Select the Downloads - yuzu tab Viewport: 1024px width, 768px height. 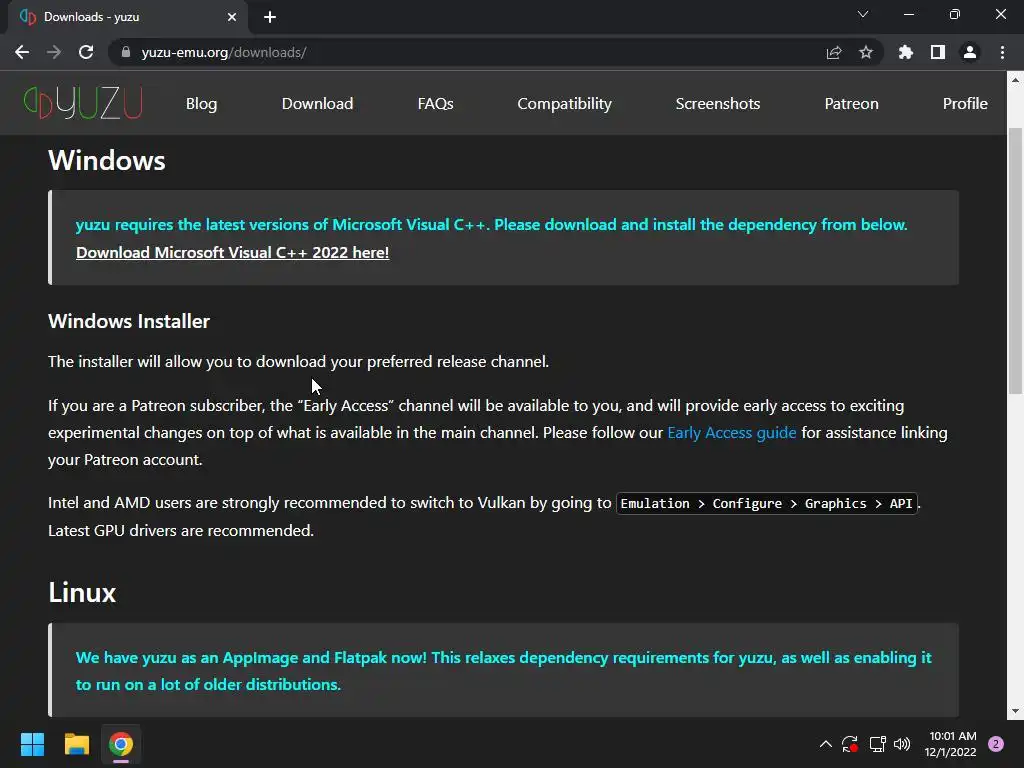(x=128, y=17)
